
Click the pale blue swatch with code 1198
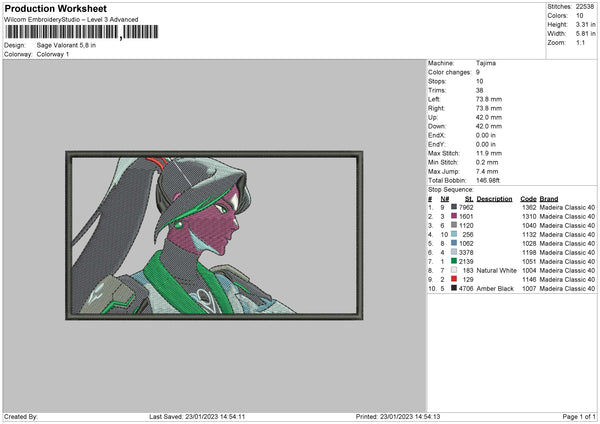(x=454, y=252)
